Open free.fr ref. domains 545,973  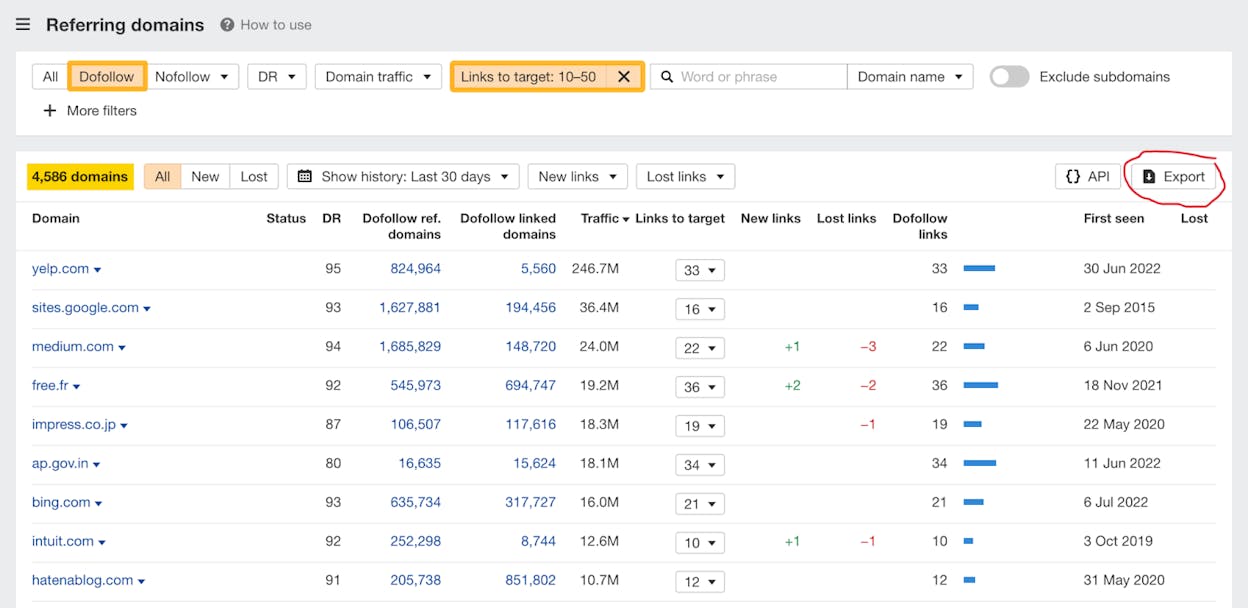click(x=416, y=386)
